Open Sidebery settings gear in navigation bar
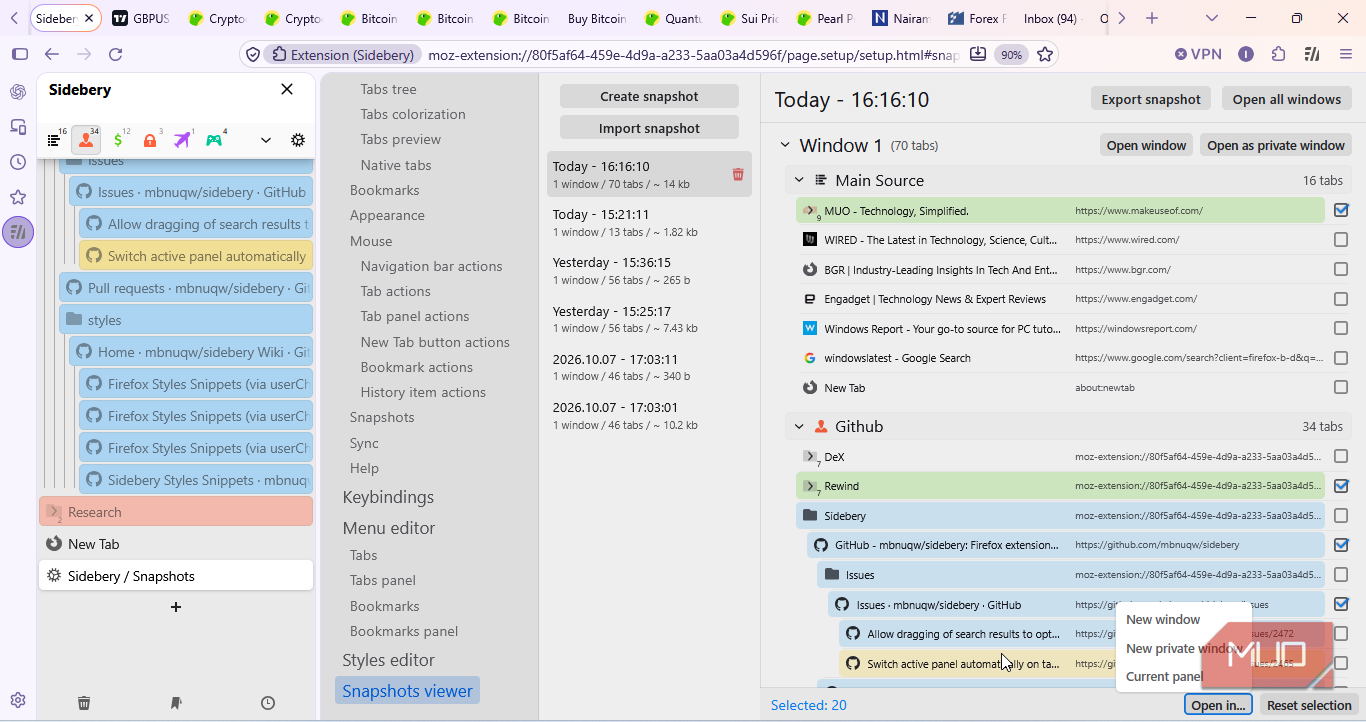The width and height of the screenshot is (1366, 722). coord(298,140)
